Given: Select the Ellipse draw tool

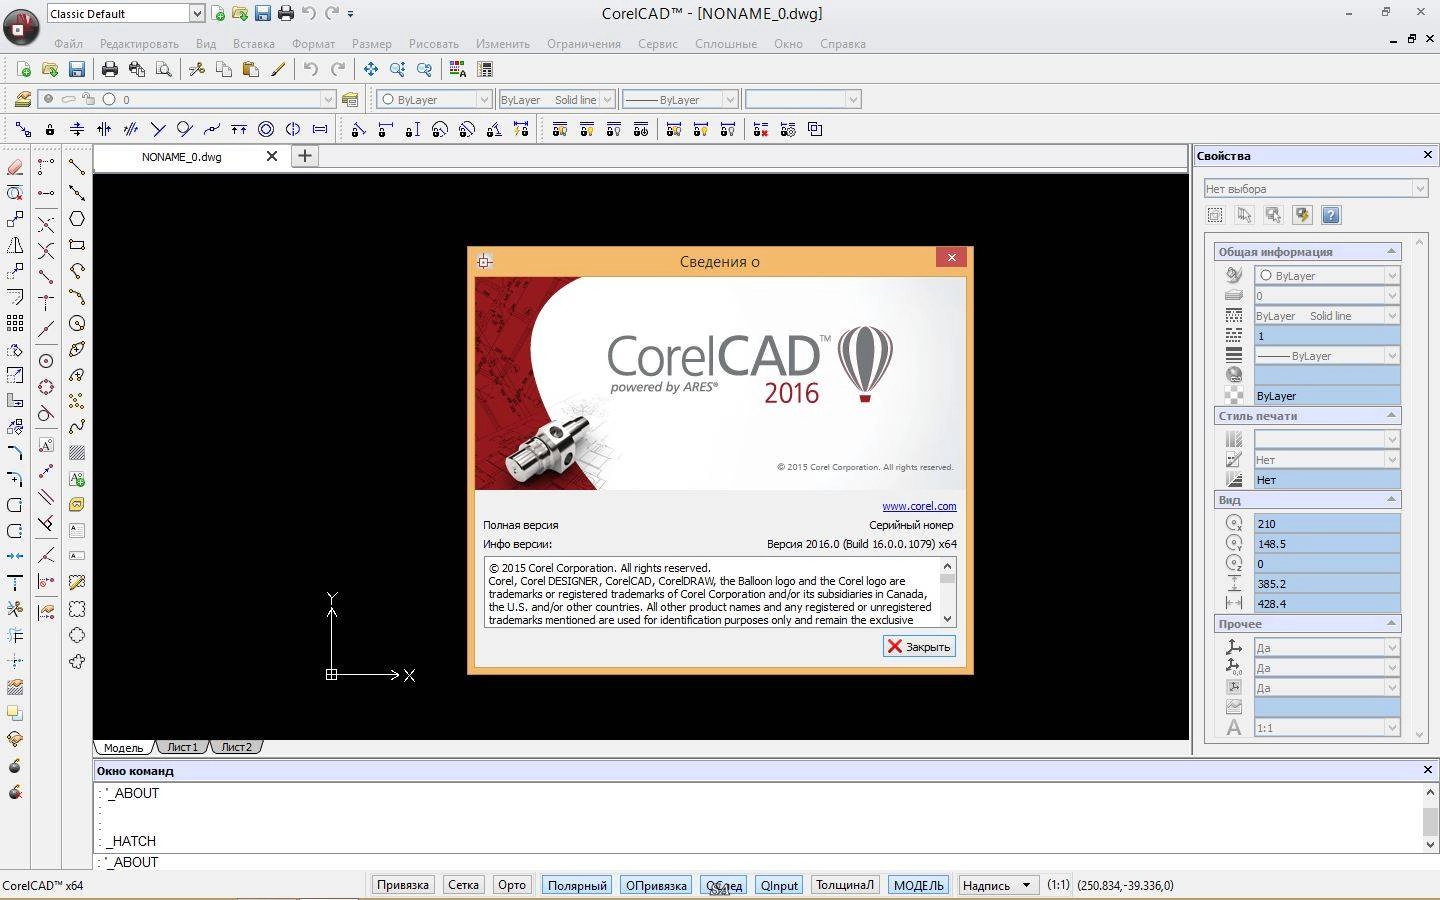Looking at the screenshot, I should coord(77,349).
